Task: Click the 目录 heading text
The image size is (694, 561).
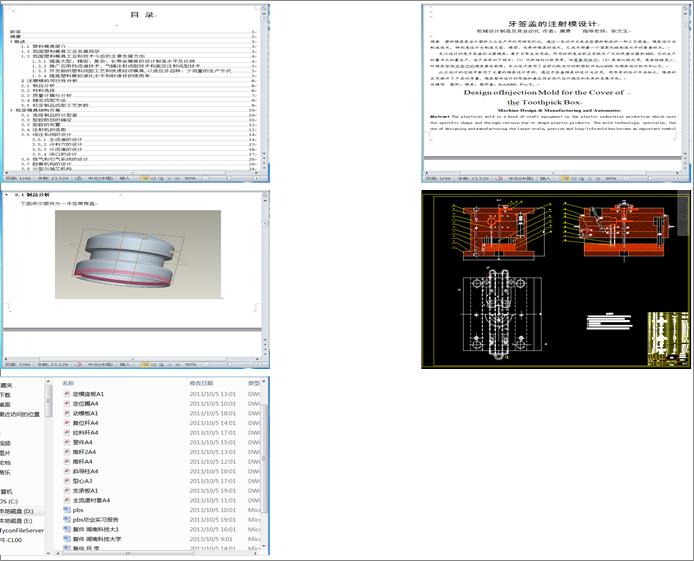Action: (143, 14)
